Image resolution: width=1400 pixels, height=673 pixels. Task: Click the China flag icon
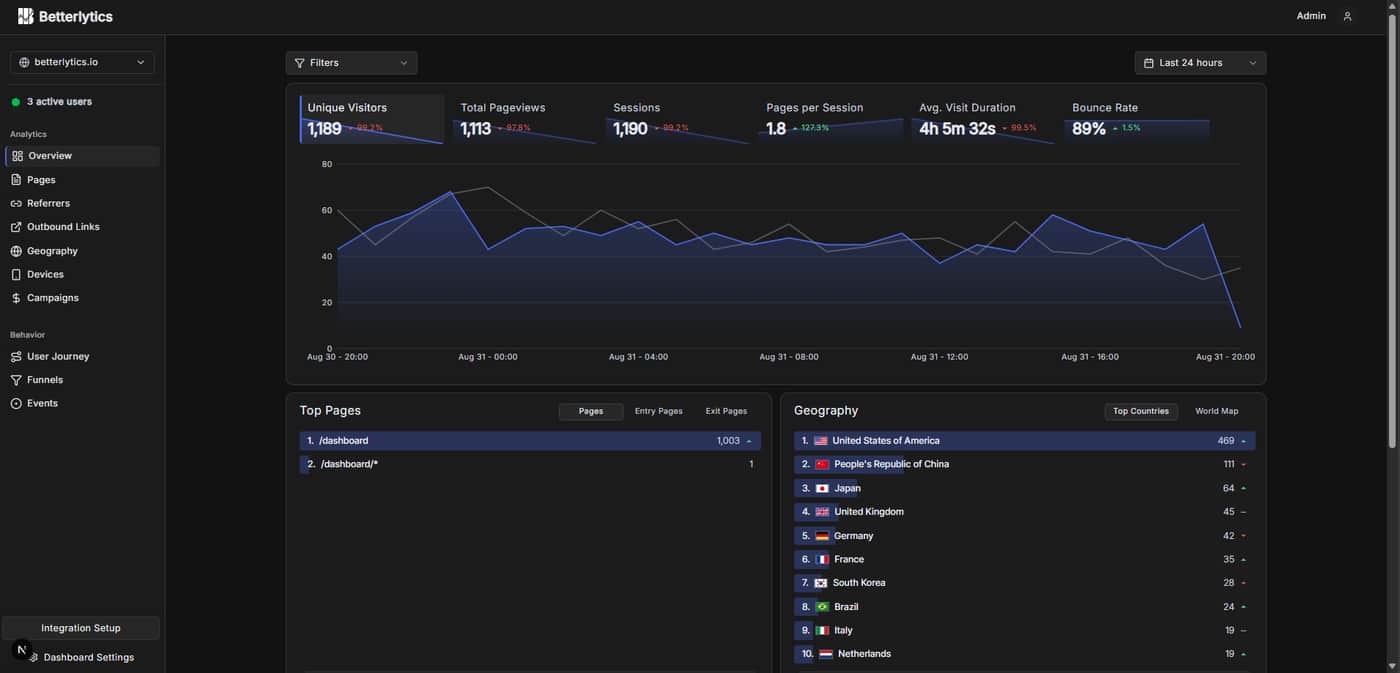click(823, 465)
